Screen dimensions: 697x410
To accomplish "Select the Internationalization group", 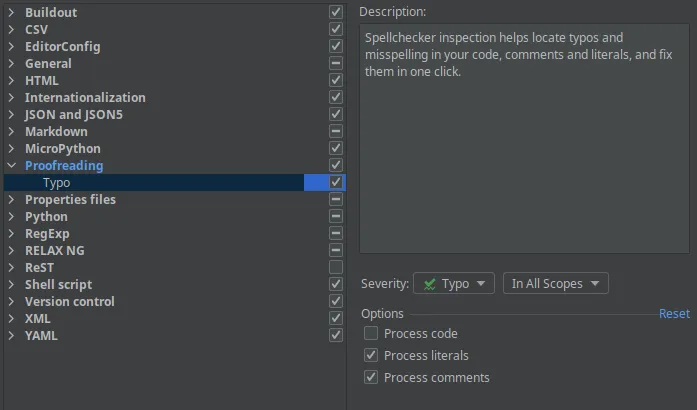I will 85,98.
